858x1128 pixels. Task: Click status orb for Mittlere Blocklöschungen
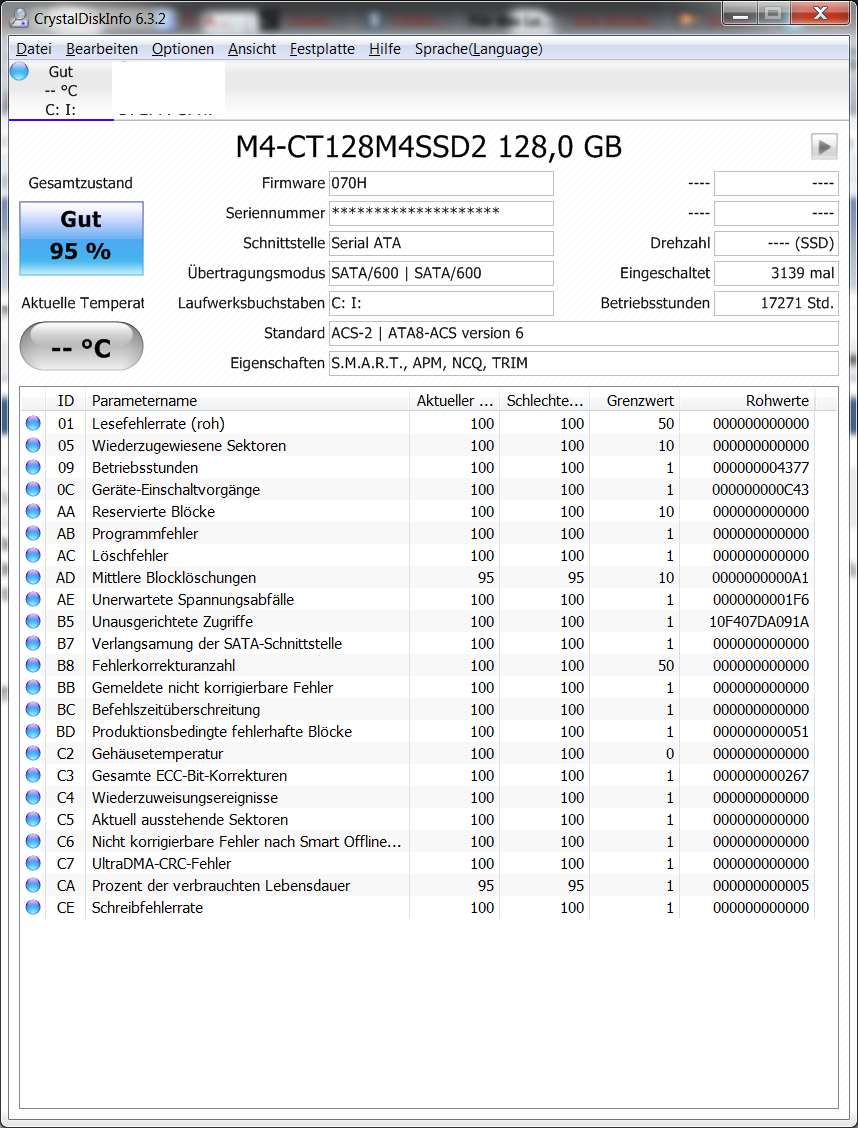coord(32,577)
